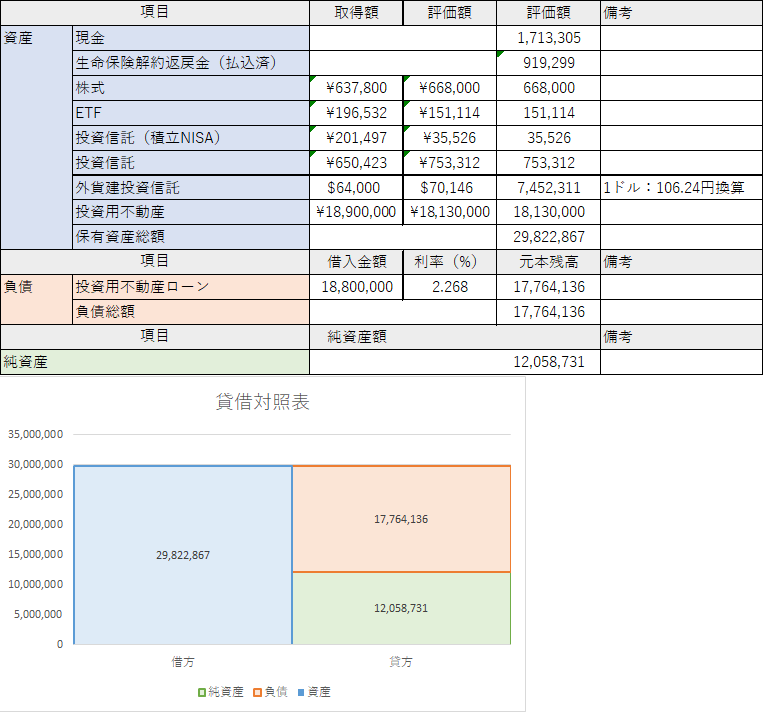Viewport: 764px width, 714px height.
Task: Select the 株式 row label
Action: click(191, 88)
